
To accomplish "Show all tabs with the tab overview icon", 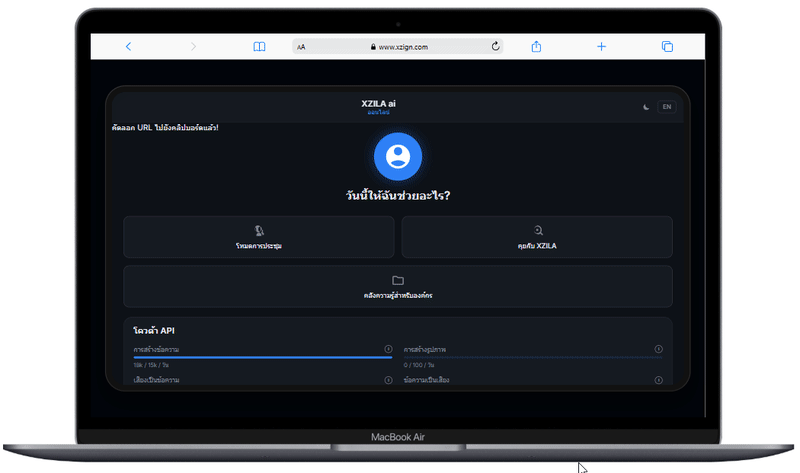I will 667,46.
